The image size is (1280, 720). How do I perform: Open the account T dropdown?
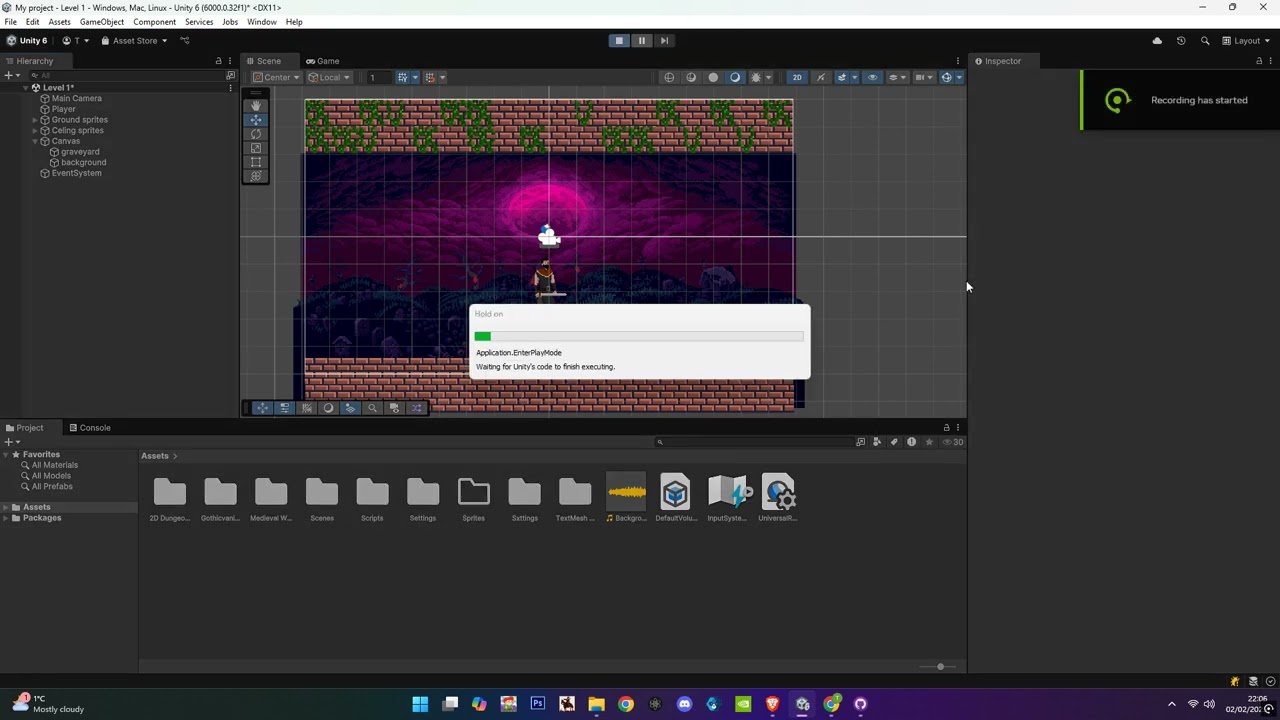pyautogui.click(x=75, y=41)
